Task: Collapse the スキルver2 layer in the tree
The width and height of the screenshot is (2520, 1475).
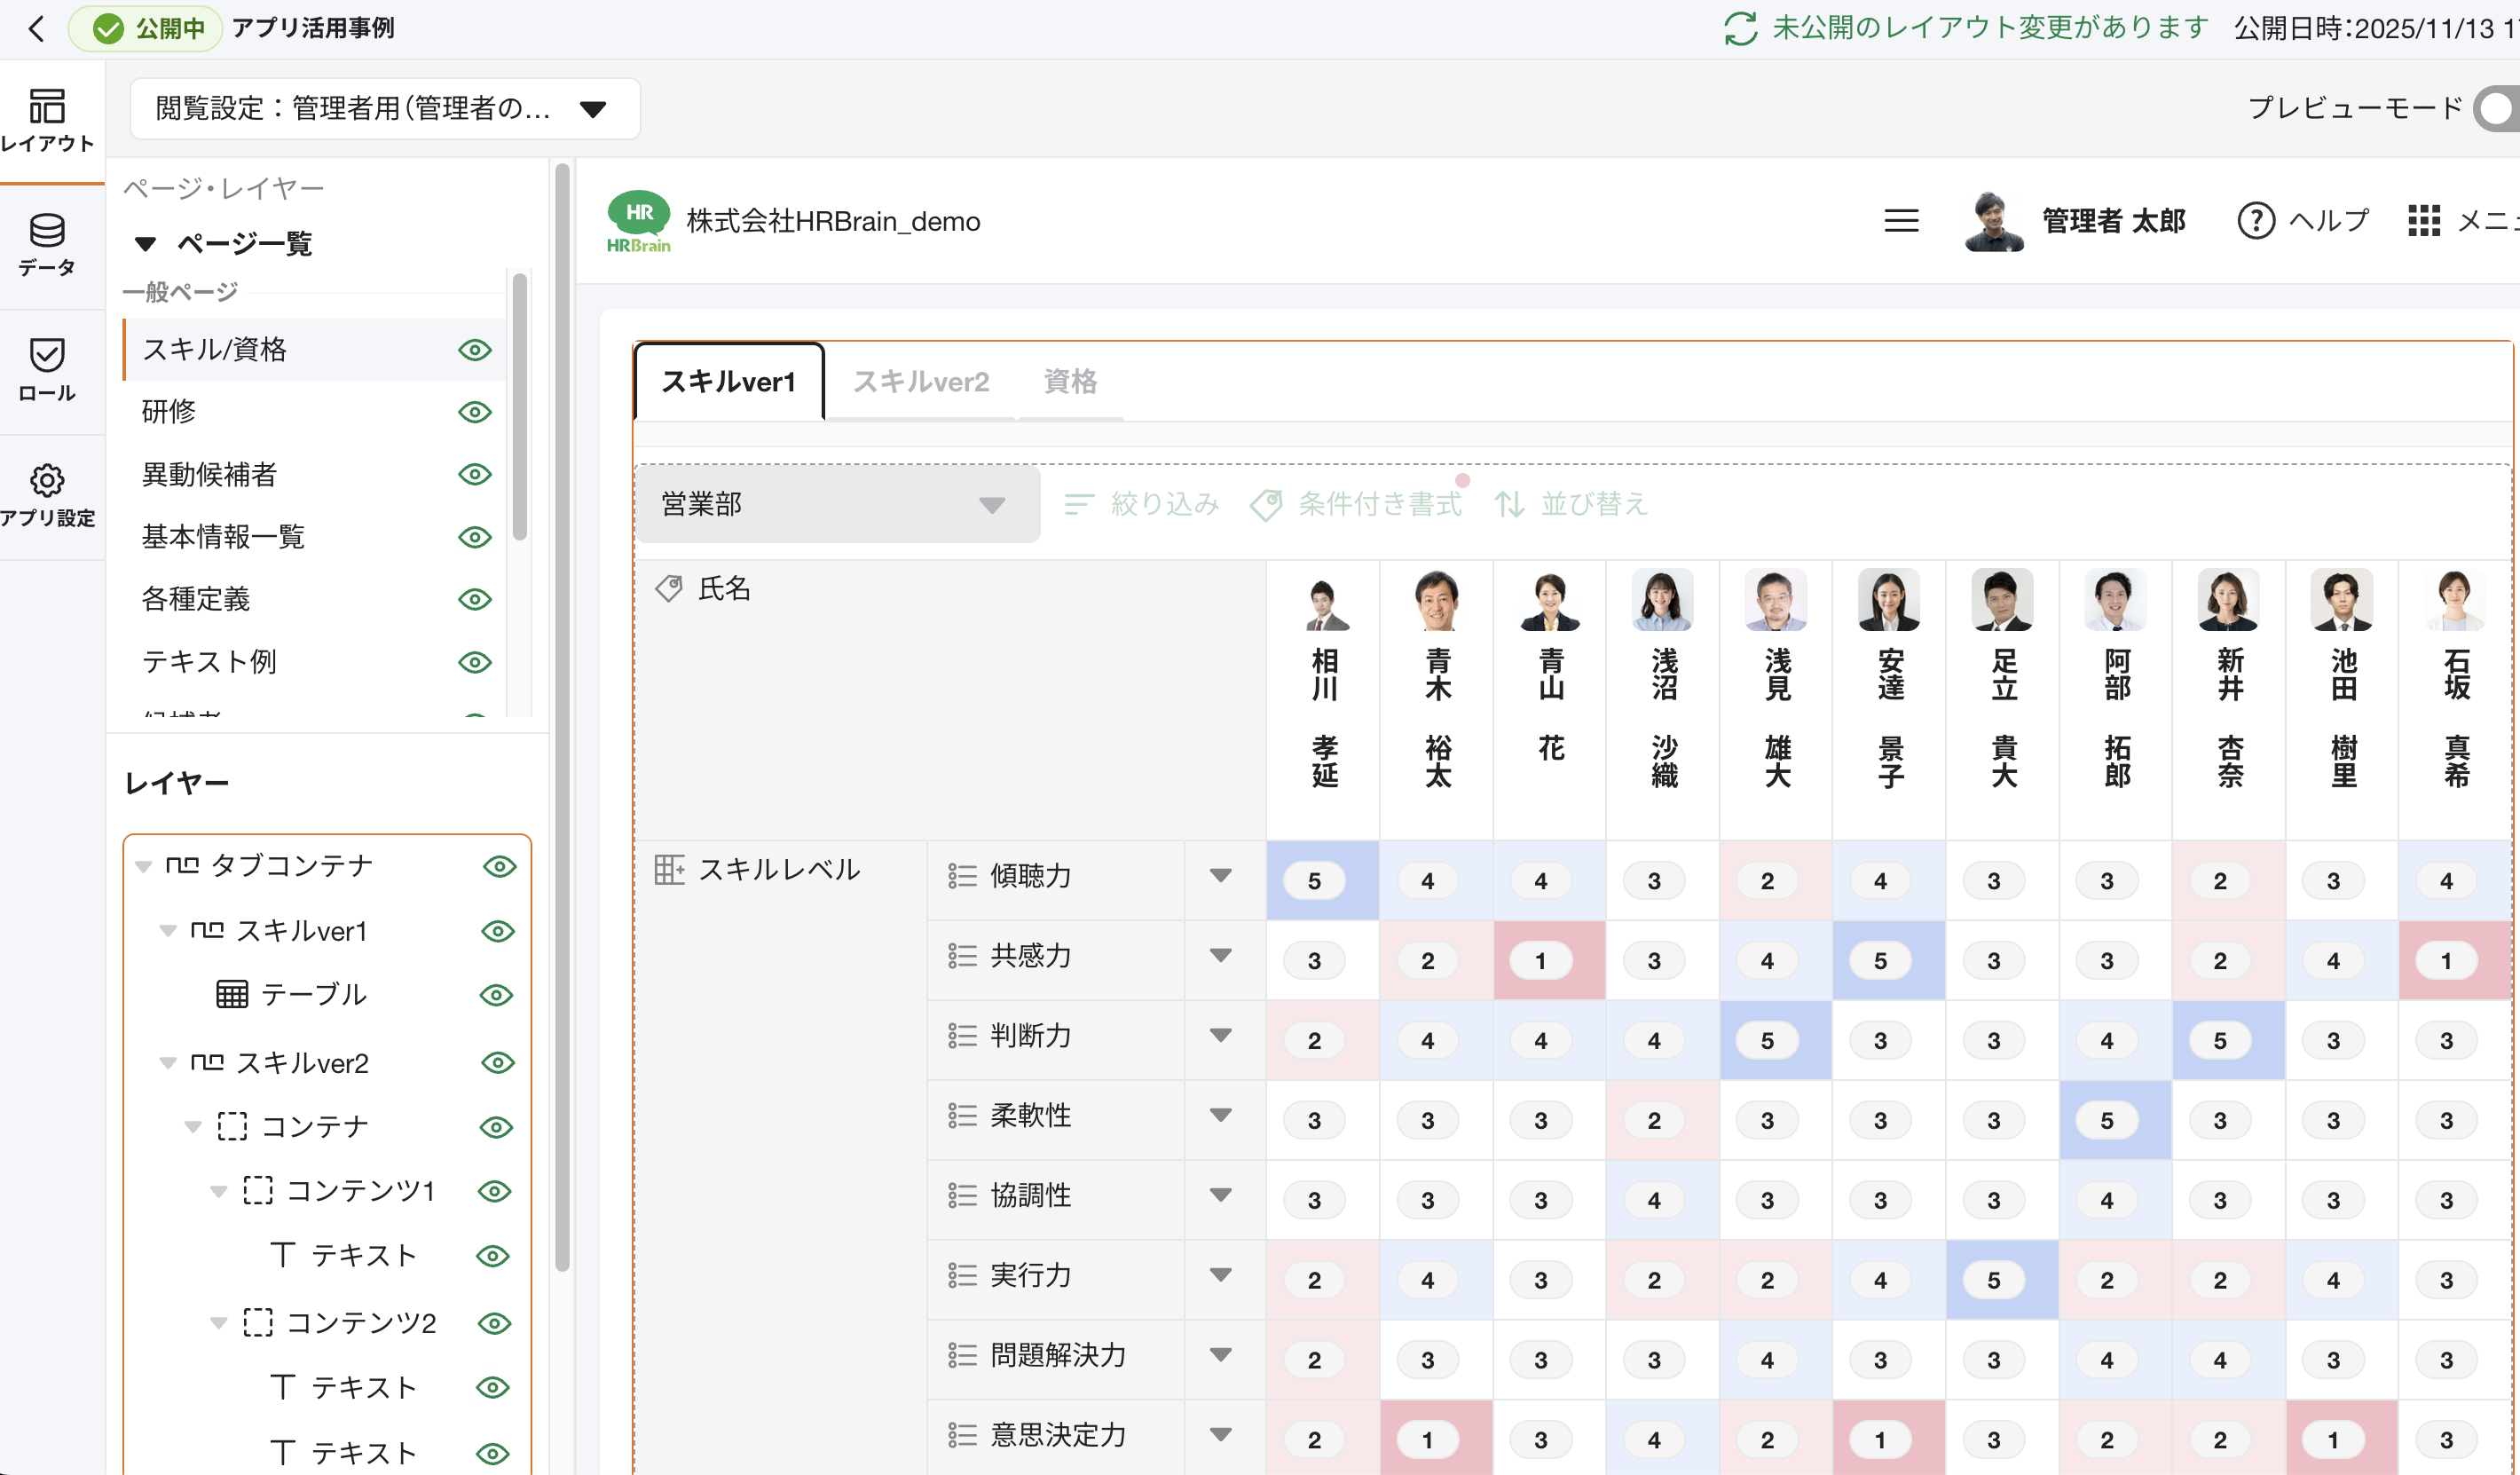Action: pos(167,1063)
